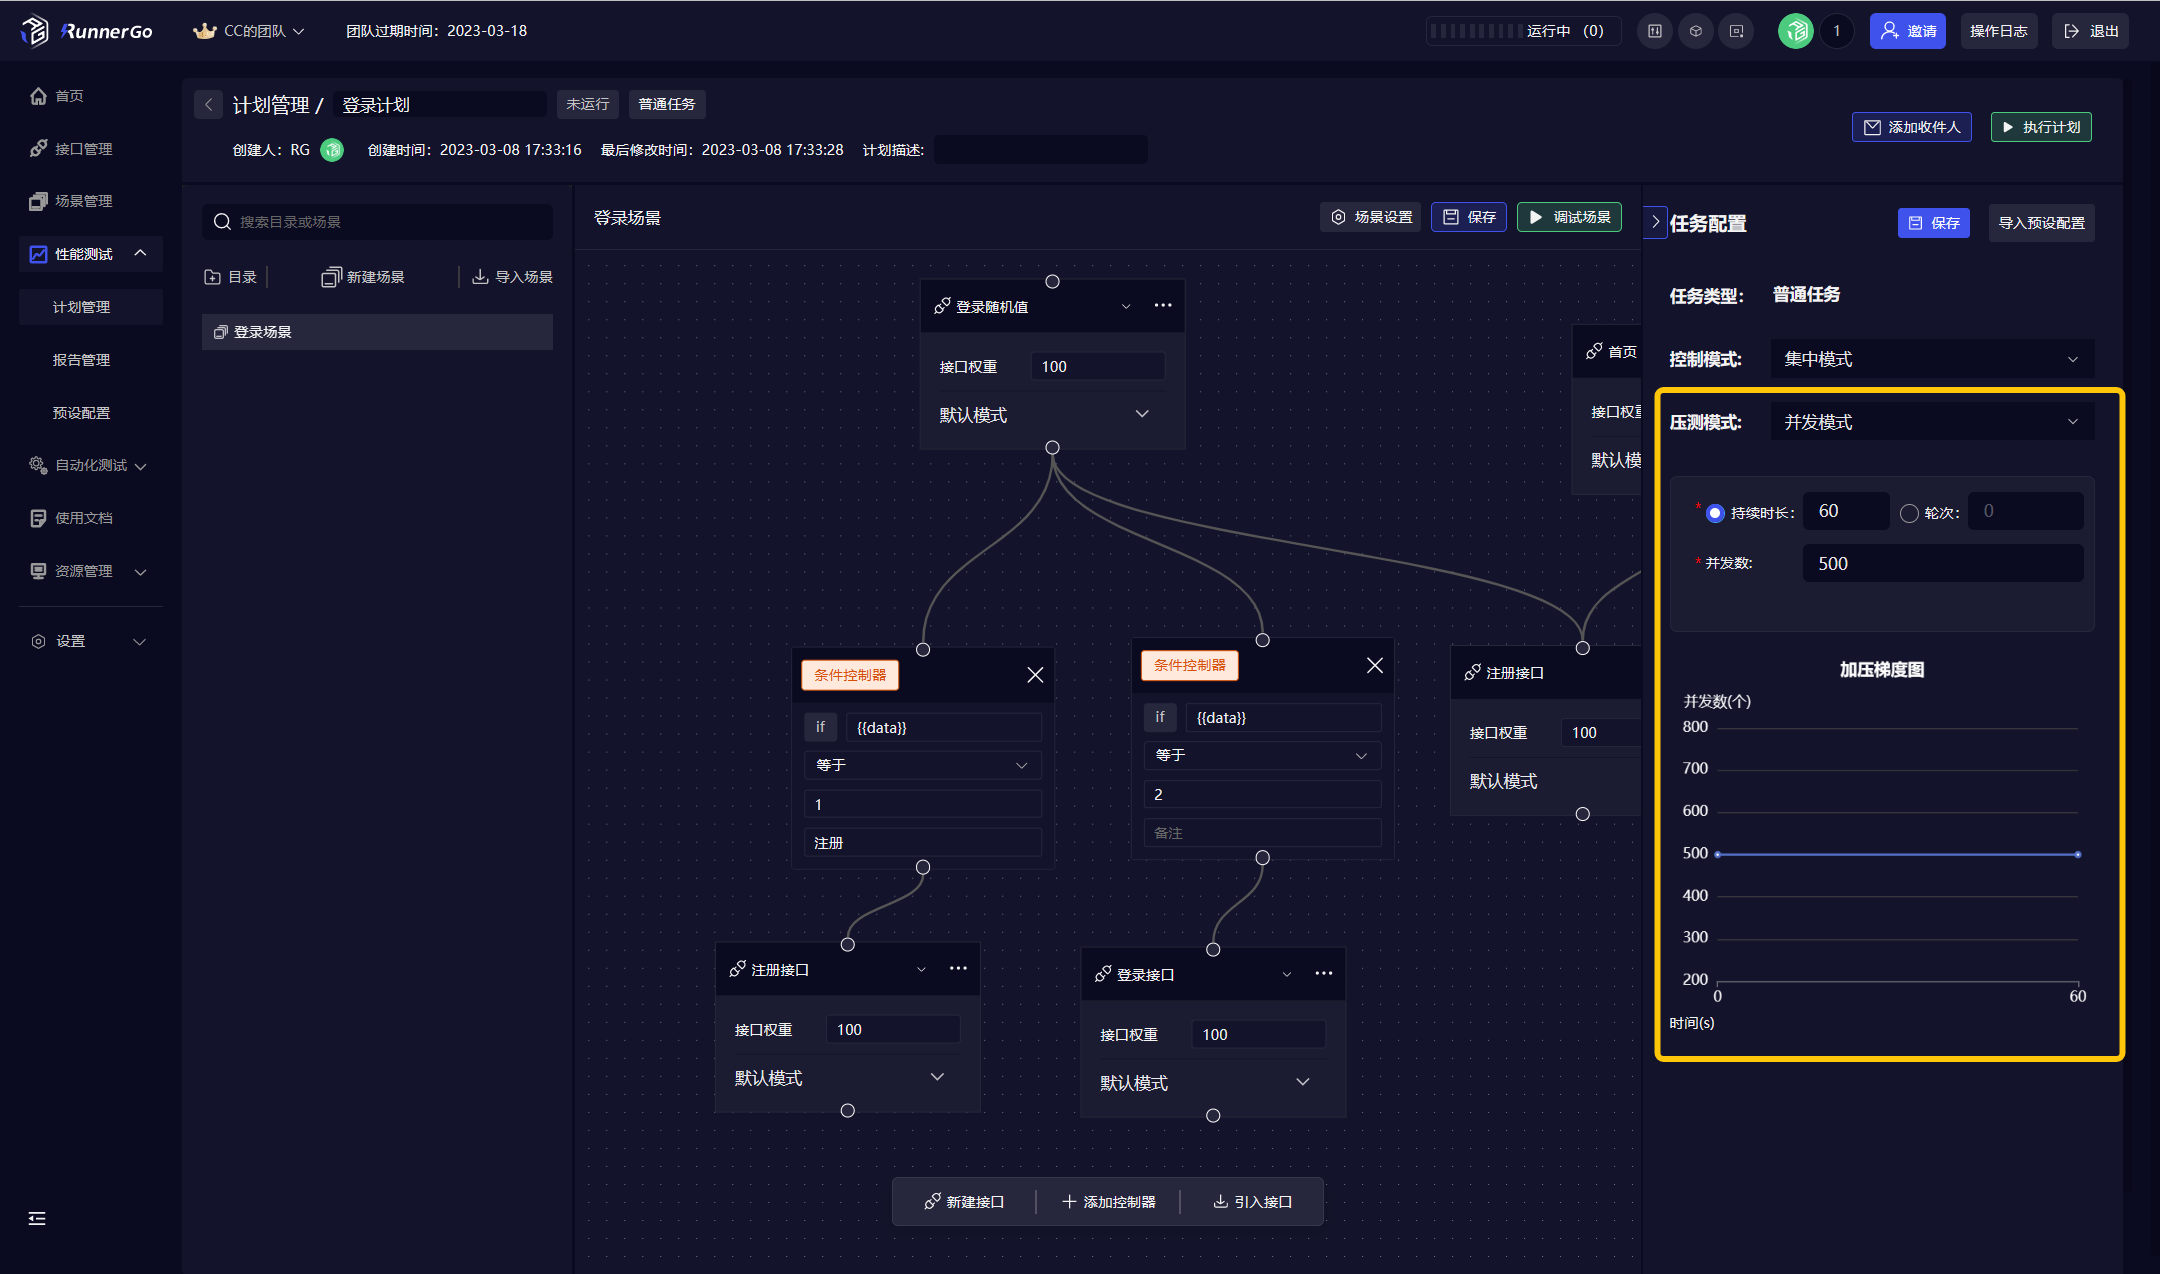Click the third top bar icon before the avatar
The width and height of the screenshot is (2160, 1274).
[x=1737, y=31]
